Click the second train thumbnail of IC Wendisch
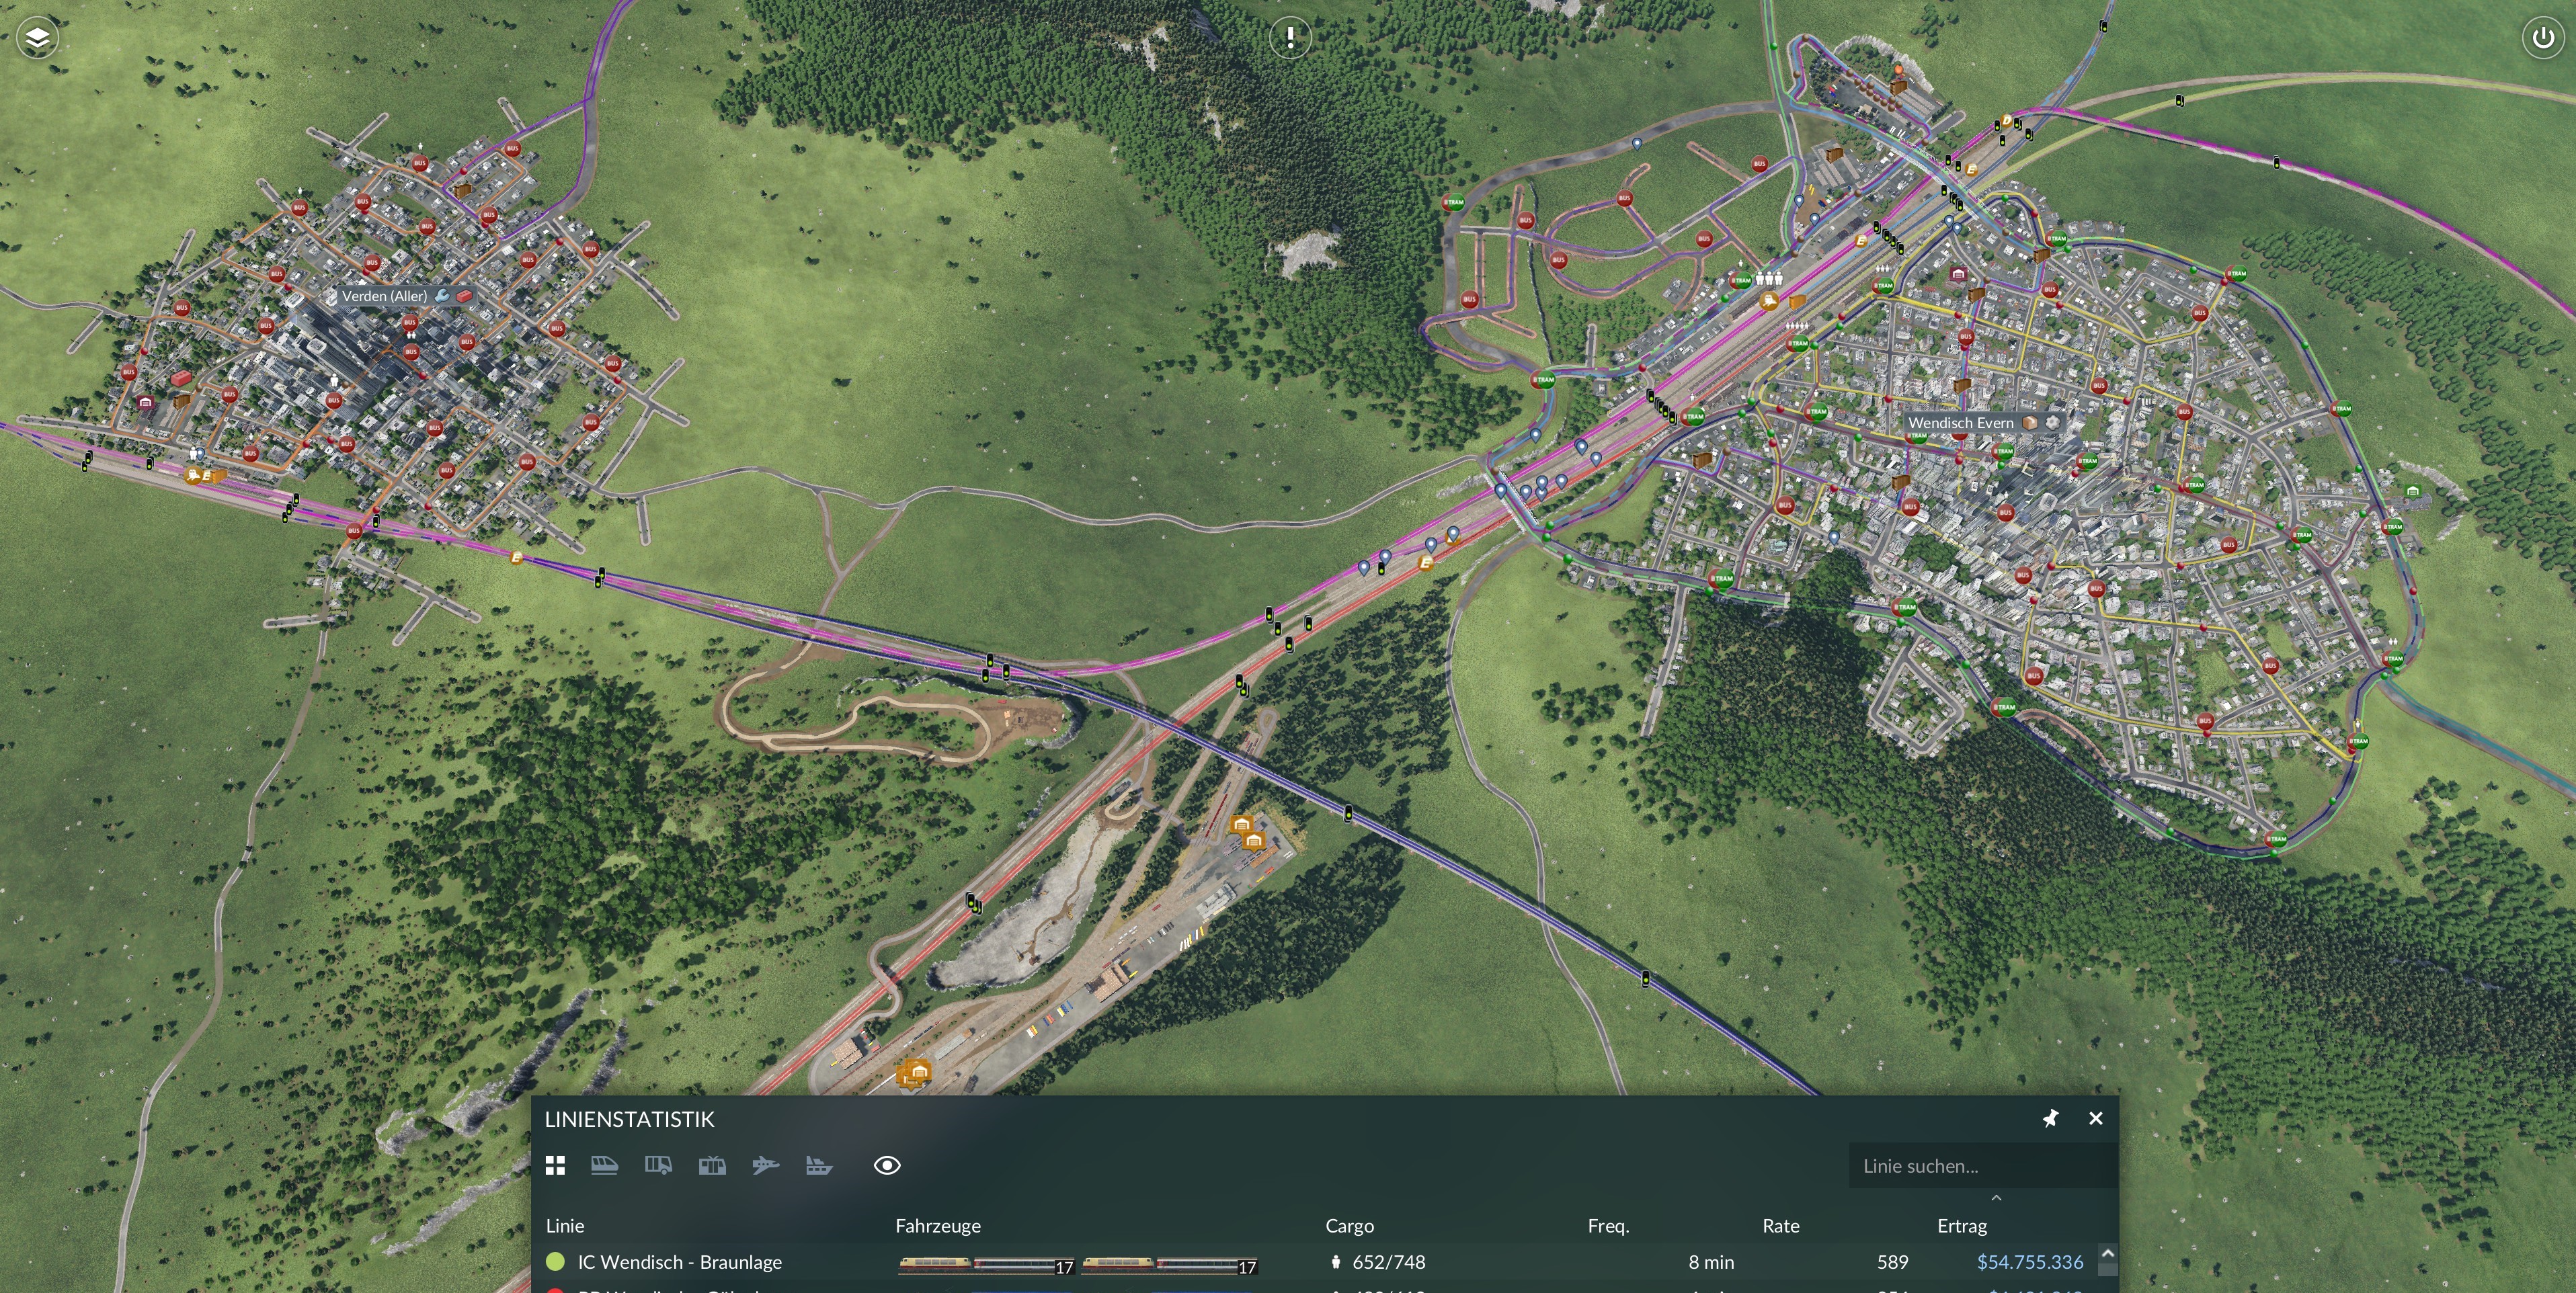 [1169, 1265]
